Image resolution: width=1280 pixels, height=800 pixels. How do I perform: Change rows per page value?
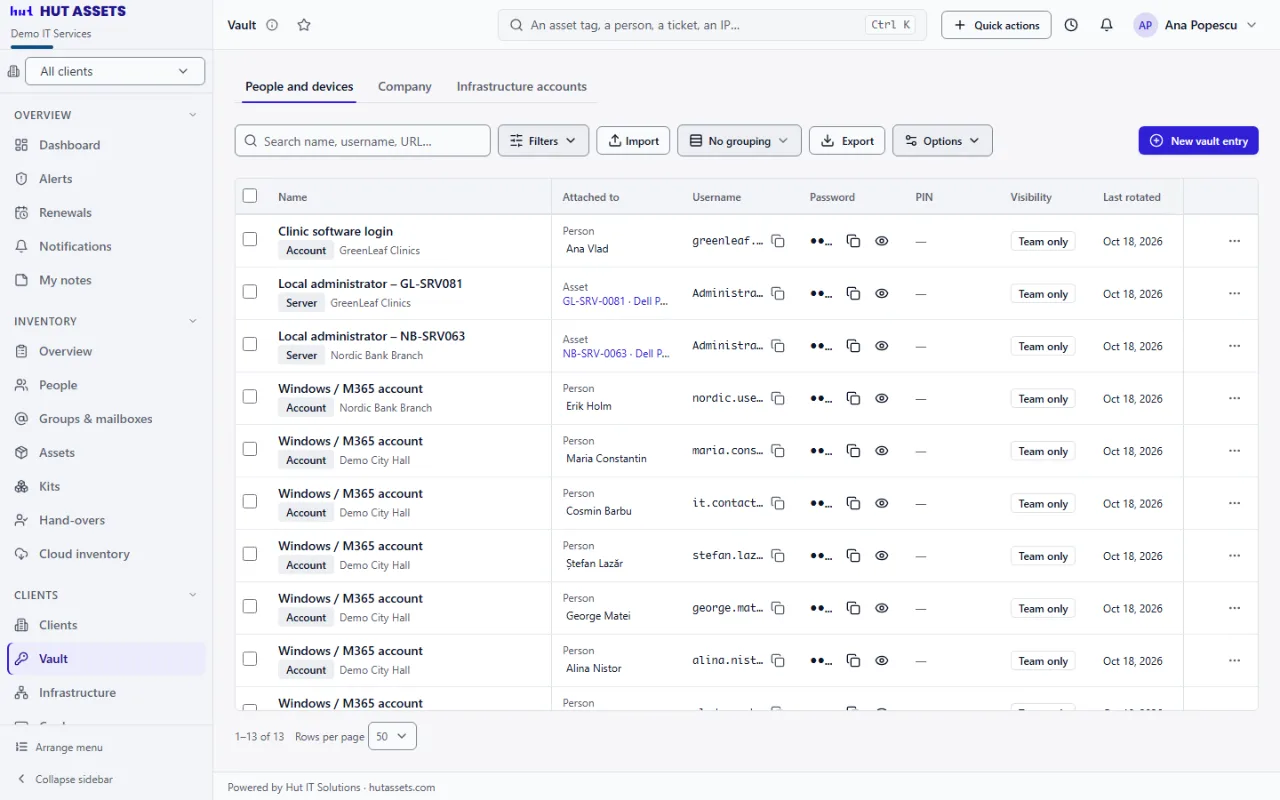[392, 736]
